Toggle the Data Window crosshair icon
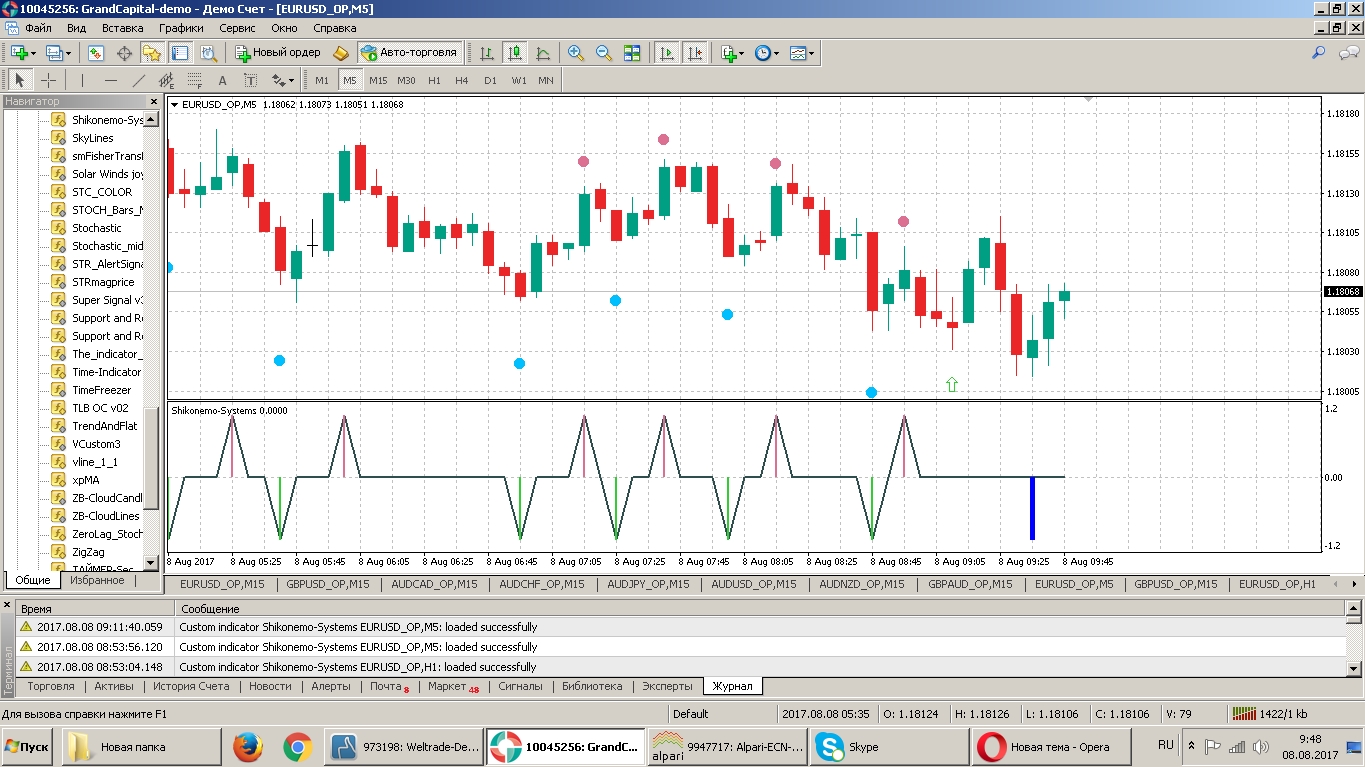The image size is (1365, 767). point(124,53)
